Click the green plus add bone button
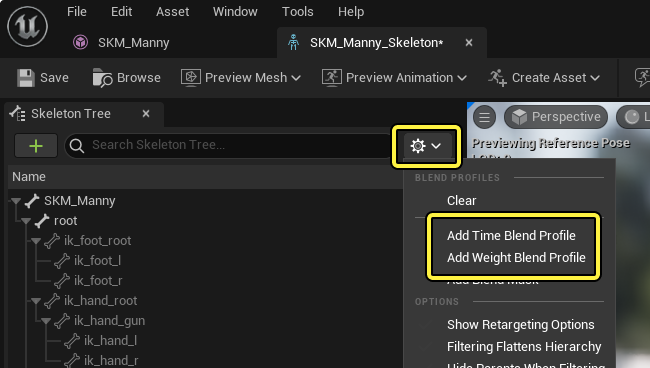Viewport: 650px width, 368px height. click(x=36, y=145)
